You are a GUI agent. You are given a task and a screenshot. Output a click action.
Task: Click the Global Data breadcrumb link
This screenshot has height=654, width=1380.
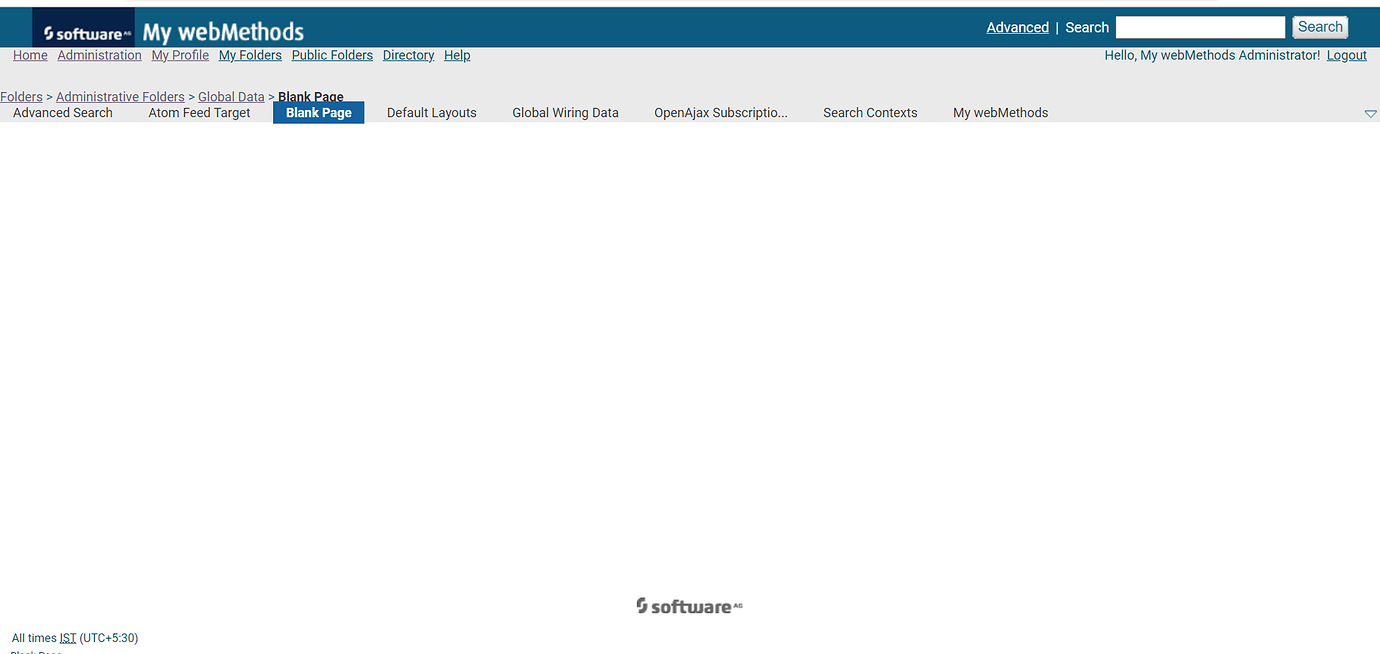[231, 97]
